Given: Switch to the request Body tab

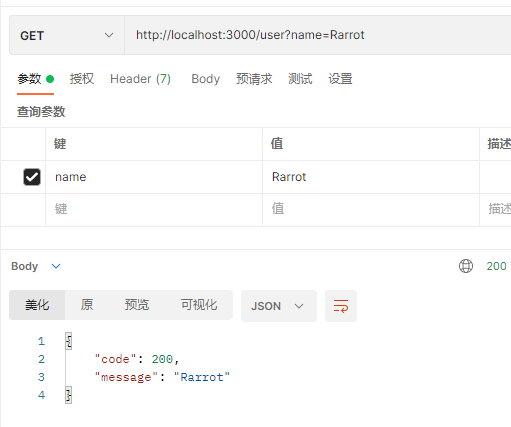Looking at the screenshot, I should pyautogui.click(x=206, y=79).
